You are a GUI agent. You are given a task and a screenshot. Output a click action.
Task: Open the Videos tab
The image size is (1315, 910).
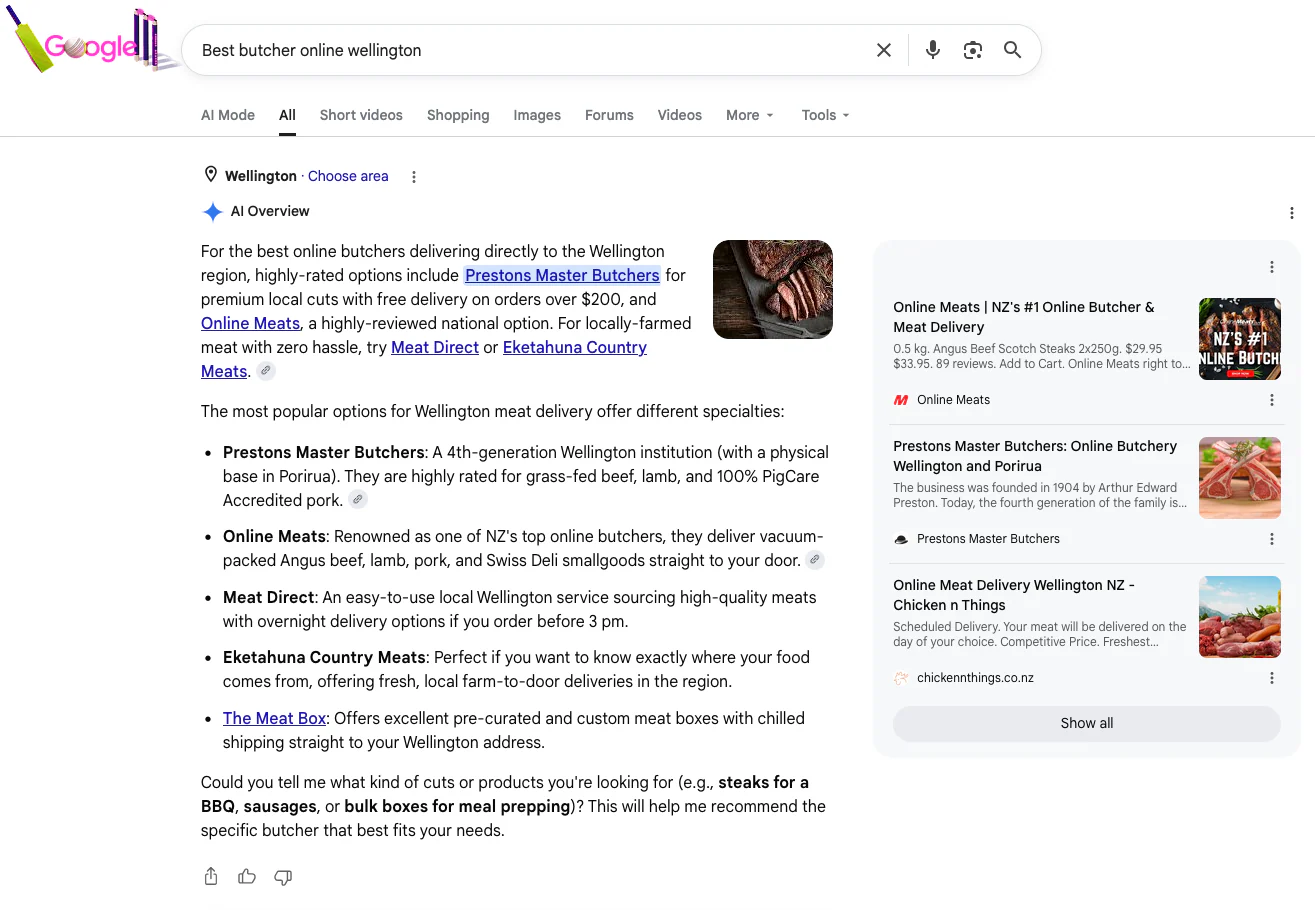680,115
